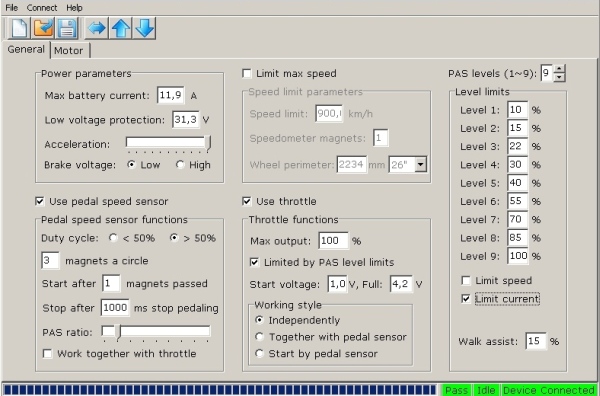Toggle Use pedal speed sensor checkbox
This screenshot has width=600, height=396.
pos(40,201)
